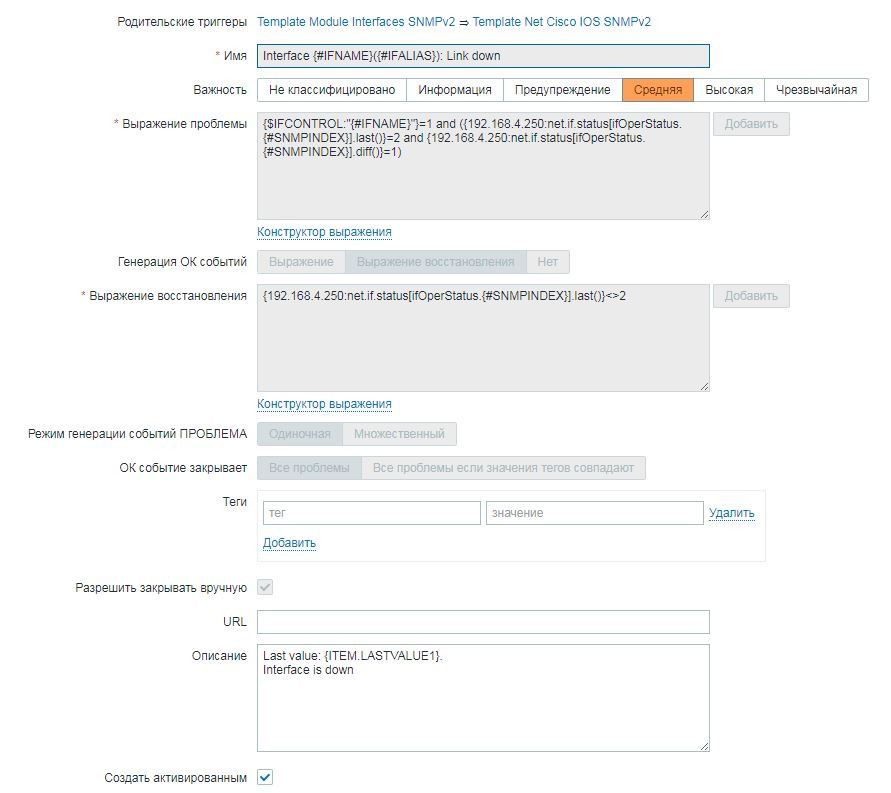Viewport: 891px width, 793px height.
Task: Choose Нет for OK event generation
Action: 547,262
